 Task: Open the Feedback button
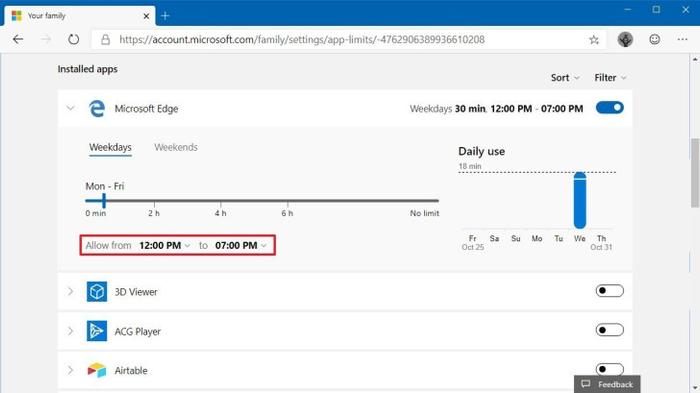click(x=607, y=384)
